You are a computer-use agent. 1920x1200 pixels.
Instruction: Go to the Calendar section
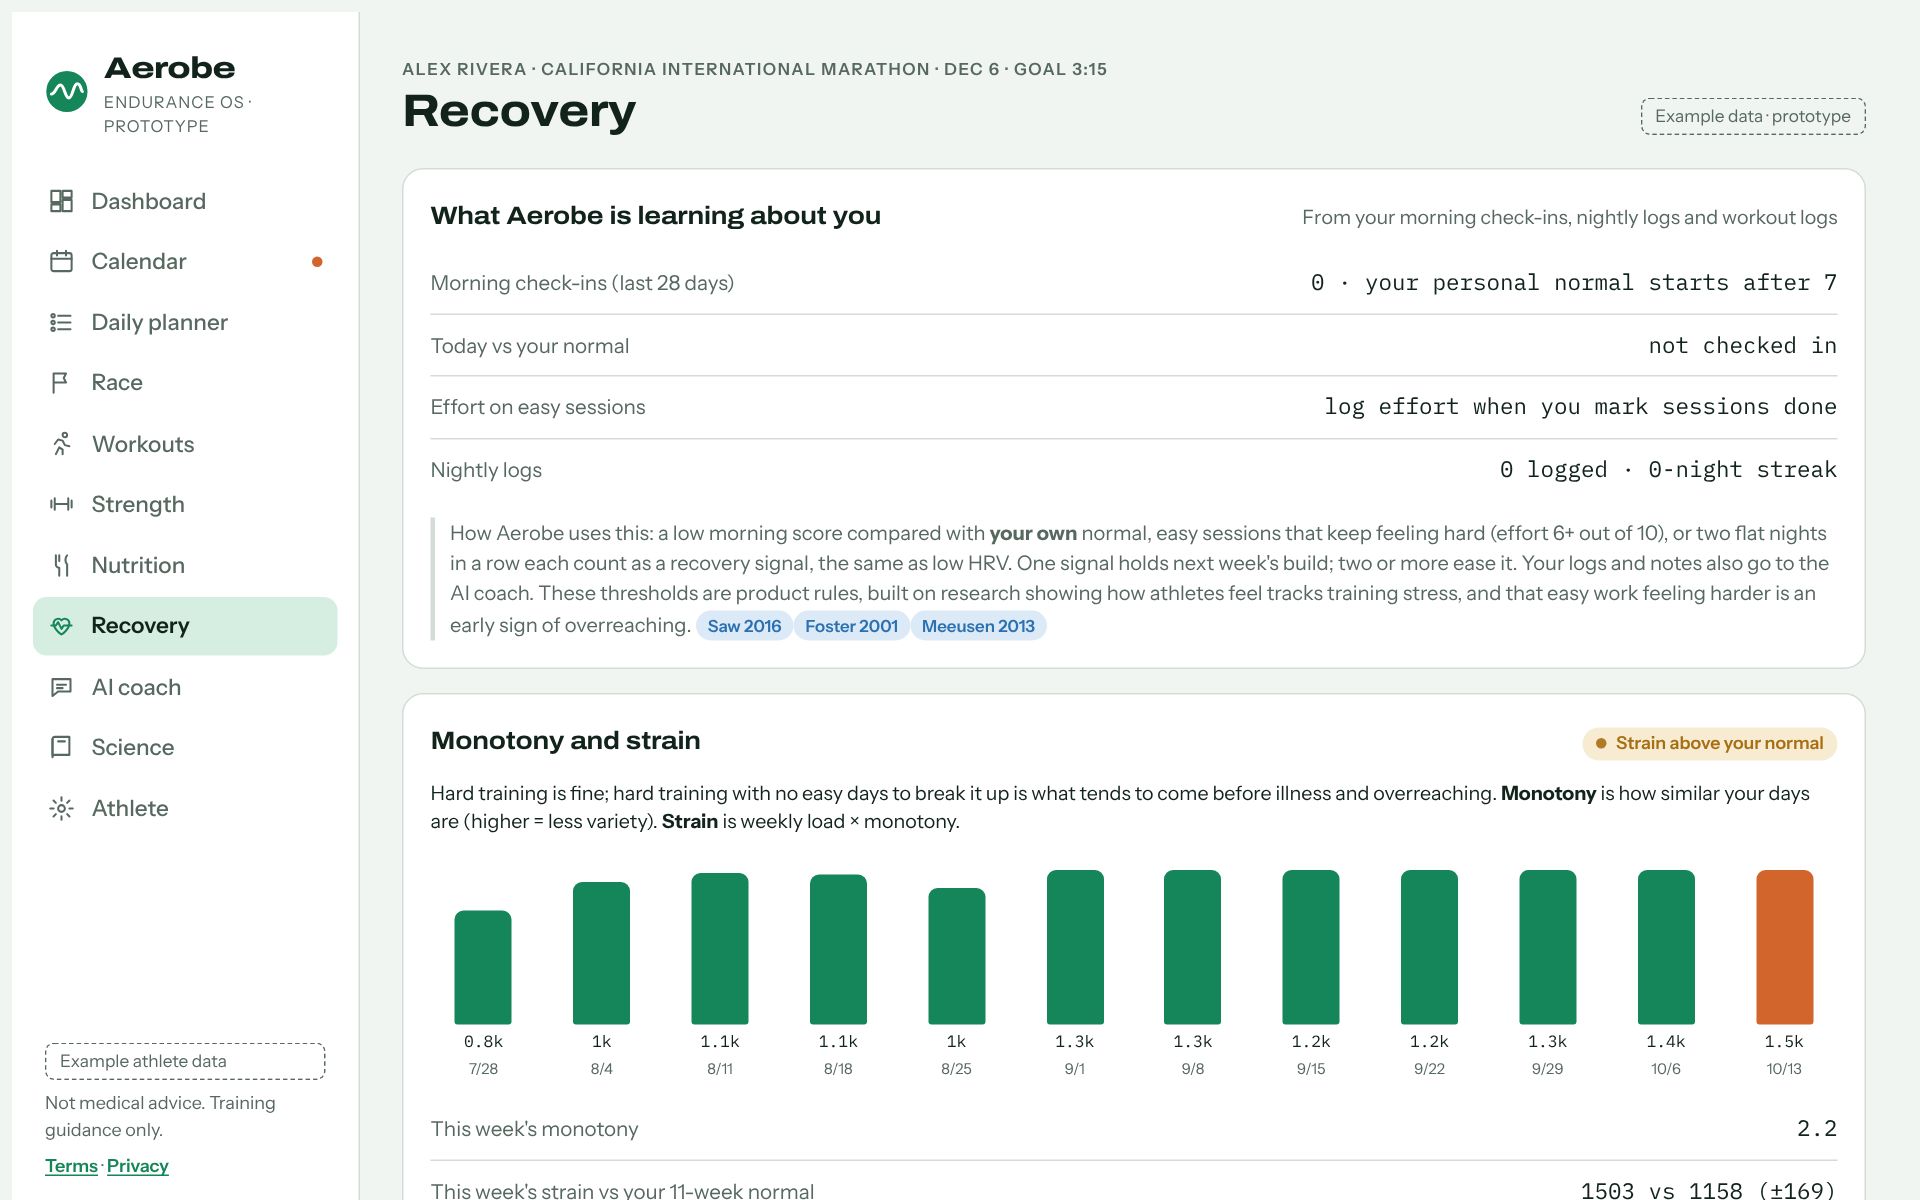point(185,261)
